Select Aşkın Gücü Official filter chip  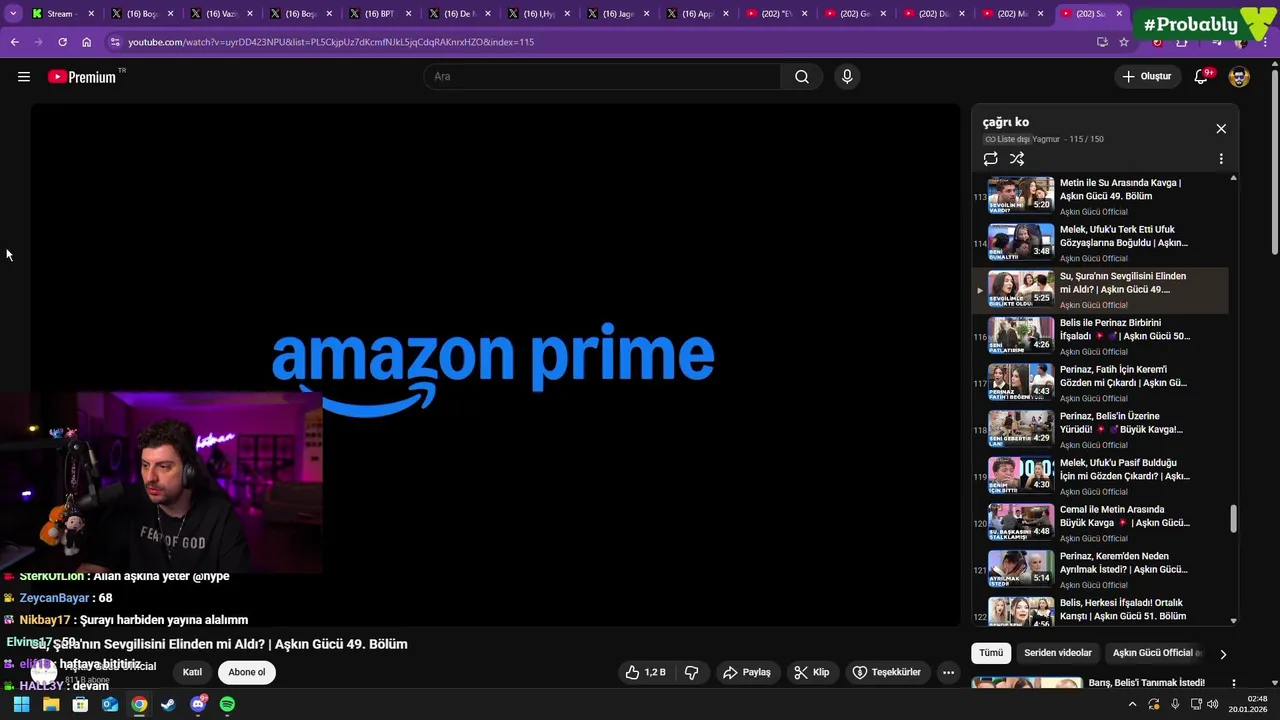(x=1155, y=653)
